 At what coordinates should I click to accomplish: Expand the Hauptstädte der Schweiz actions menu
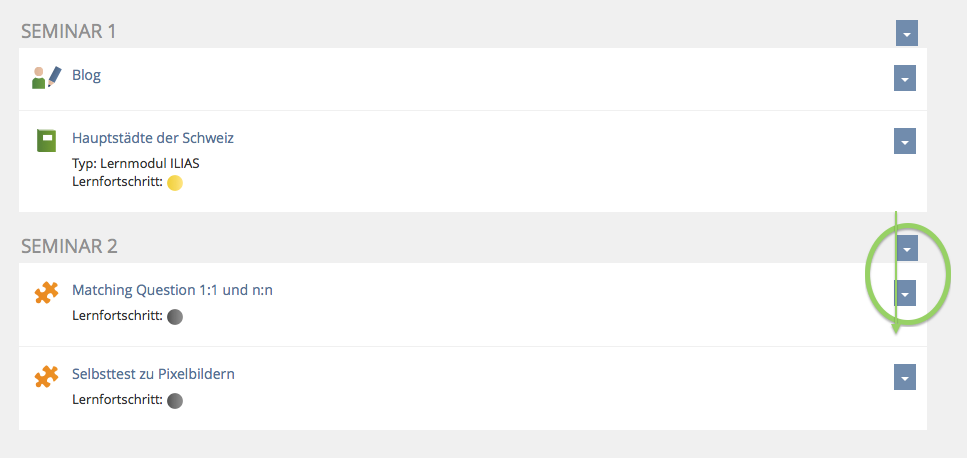904,141
